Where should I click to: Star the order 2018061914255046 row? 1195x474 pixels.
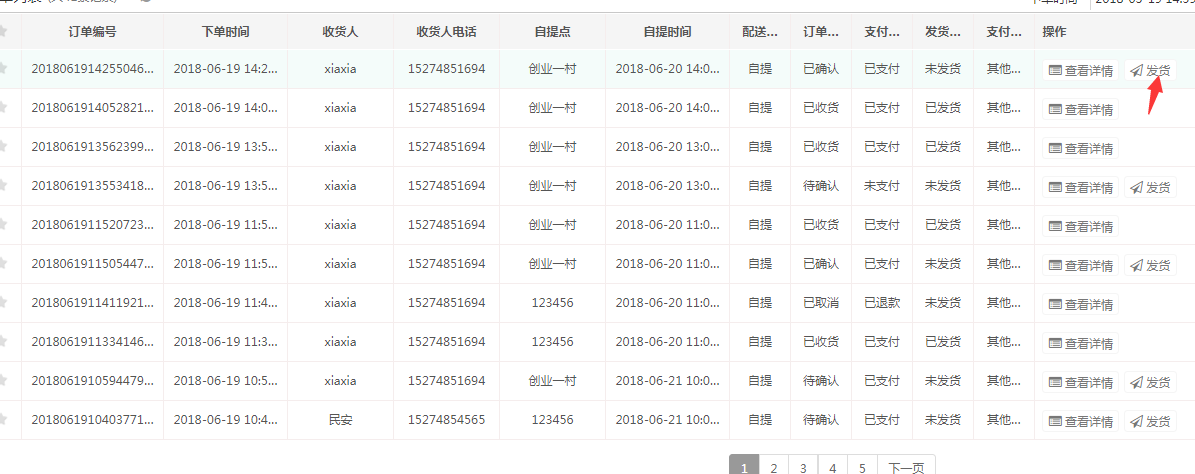pyautogui.click(x=4, y=69)
